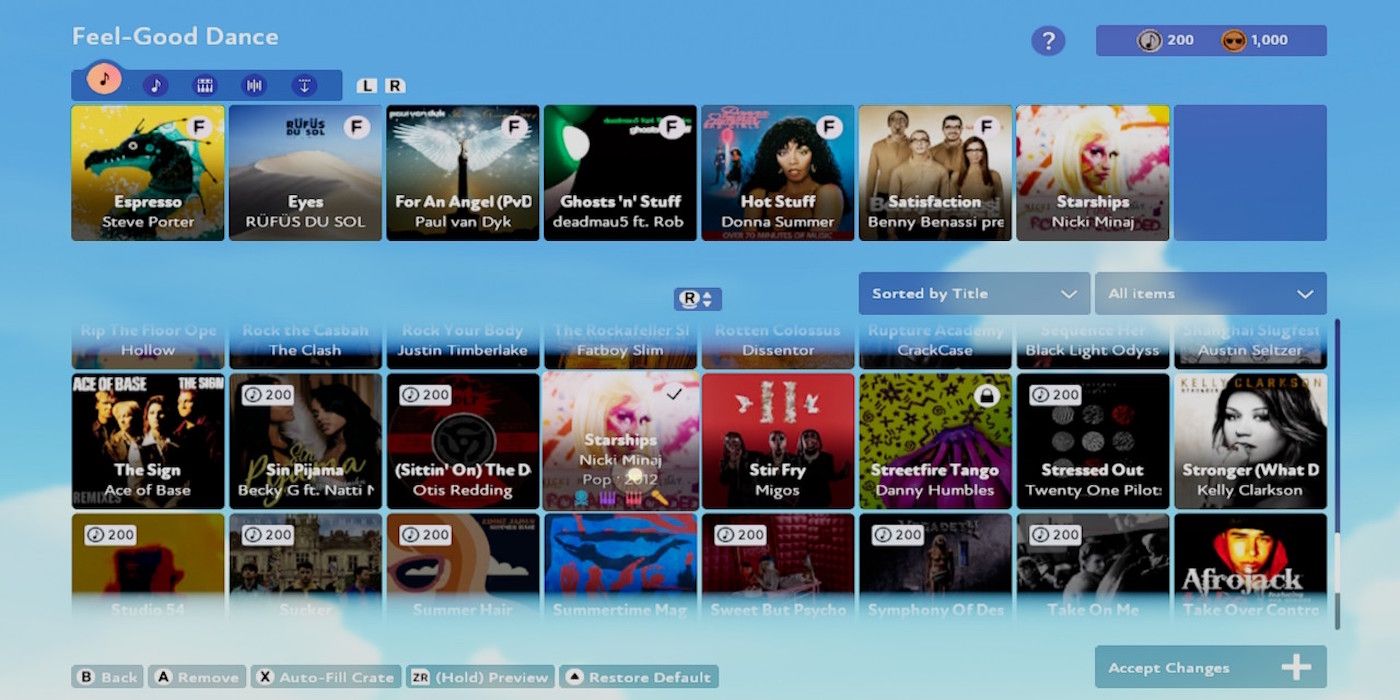The height and width of the screenshot is (700, 1400).
Task: Click the "Justin Timberlake" artist text
Action: pos(462,350)
